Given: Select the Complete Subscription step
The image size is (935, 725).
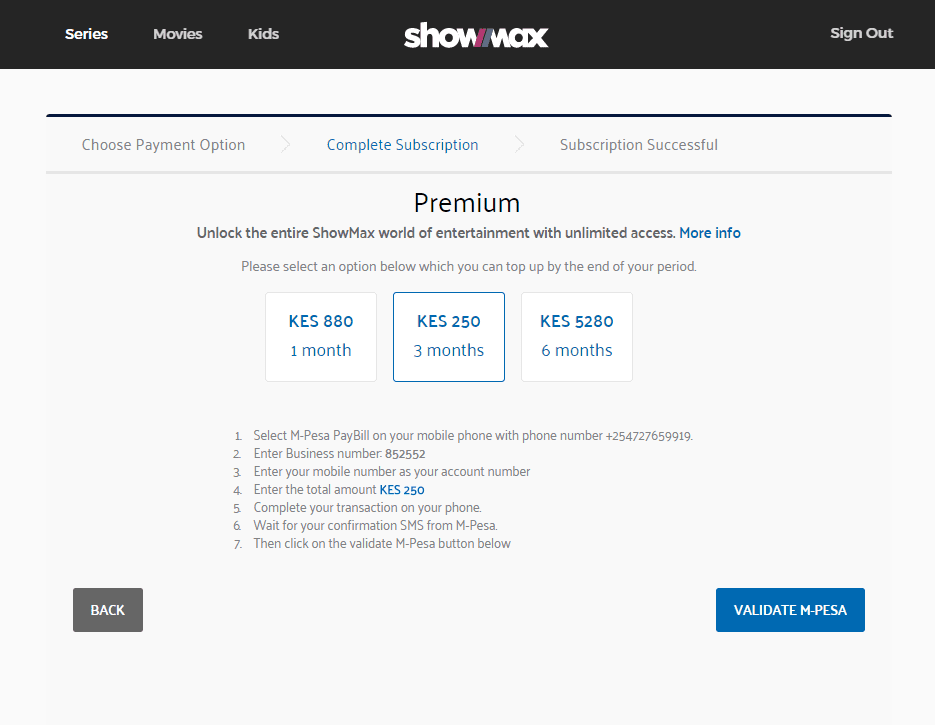Looking at the screenshot, I should (x=403, y=145).
